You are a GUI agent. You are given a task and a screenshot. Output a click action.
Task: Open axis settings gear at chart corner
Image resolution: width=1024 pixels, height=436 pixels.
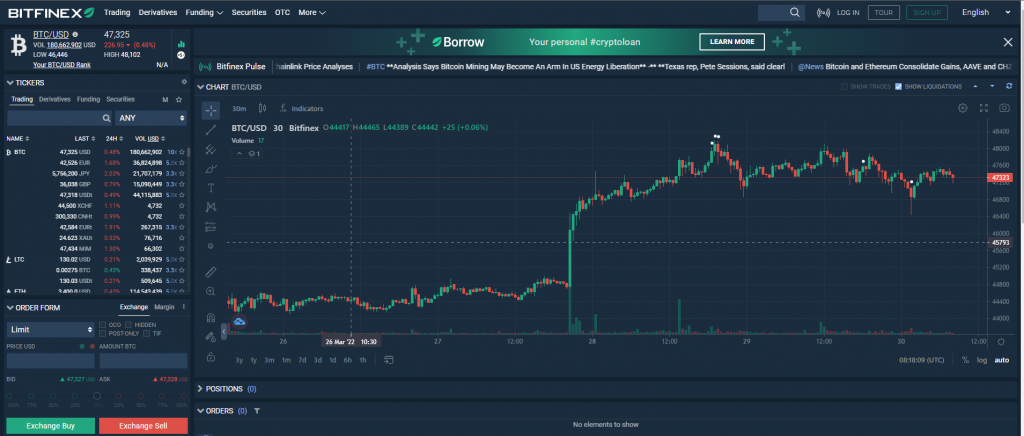click(1001, 341)
